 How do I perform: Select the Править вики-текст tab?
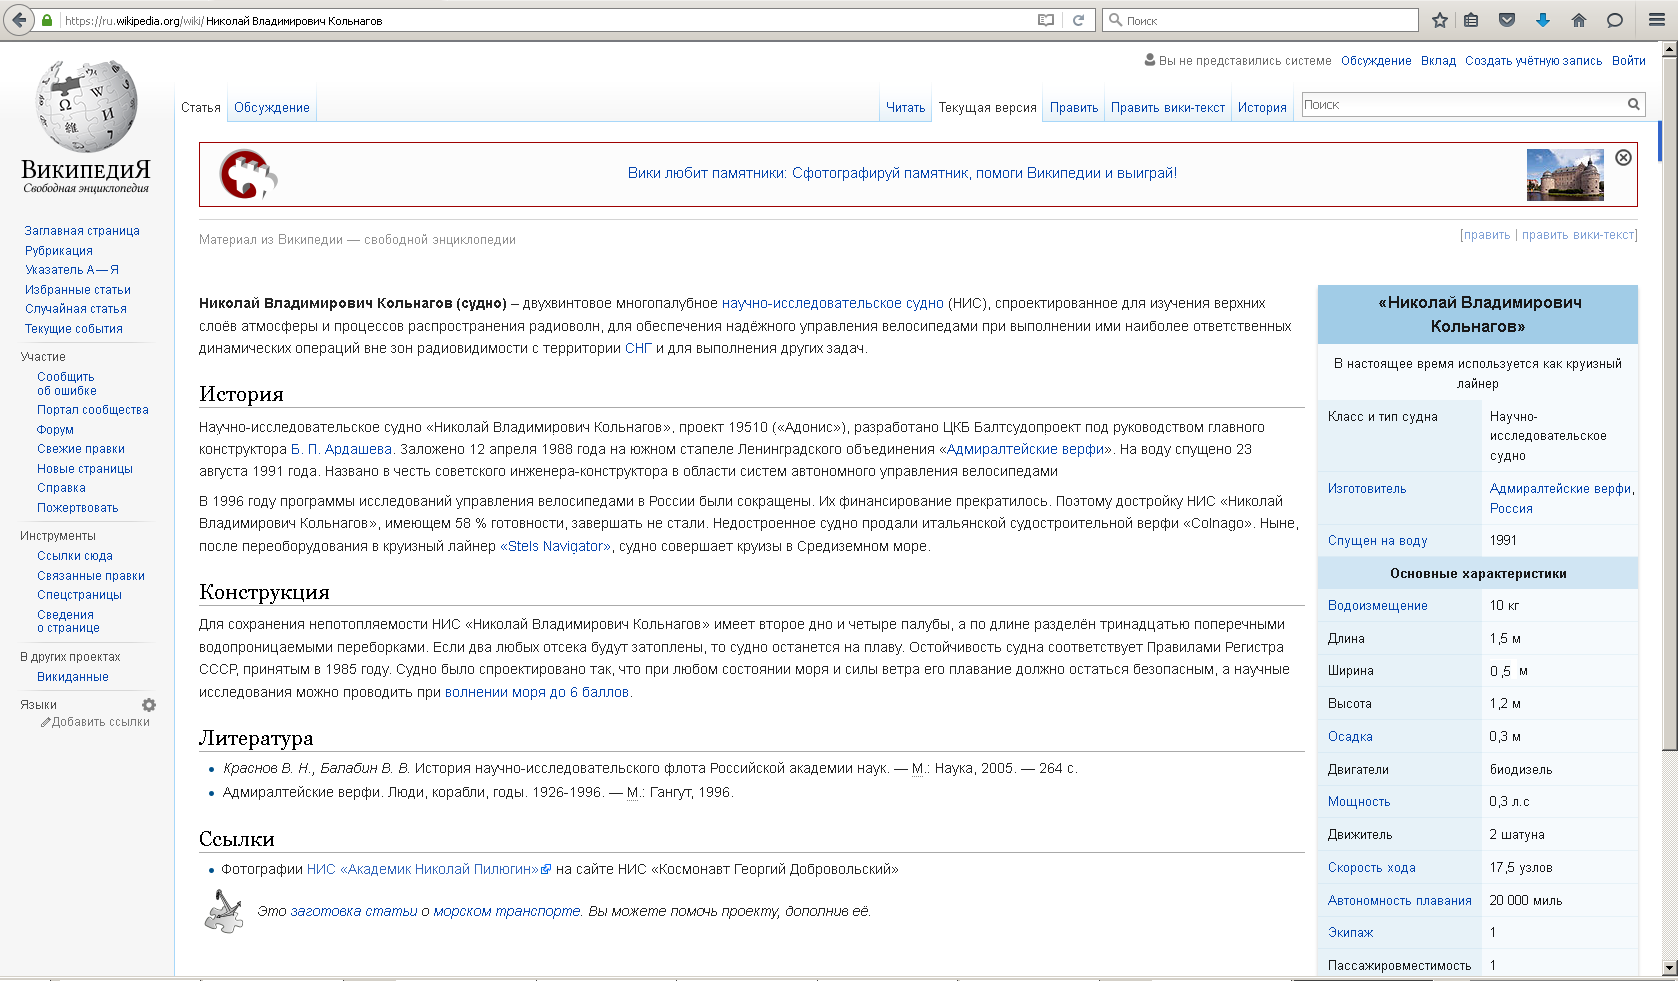[1167, 108]
